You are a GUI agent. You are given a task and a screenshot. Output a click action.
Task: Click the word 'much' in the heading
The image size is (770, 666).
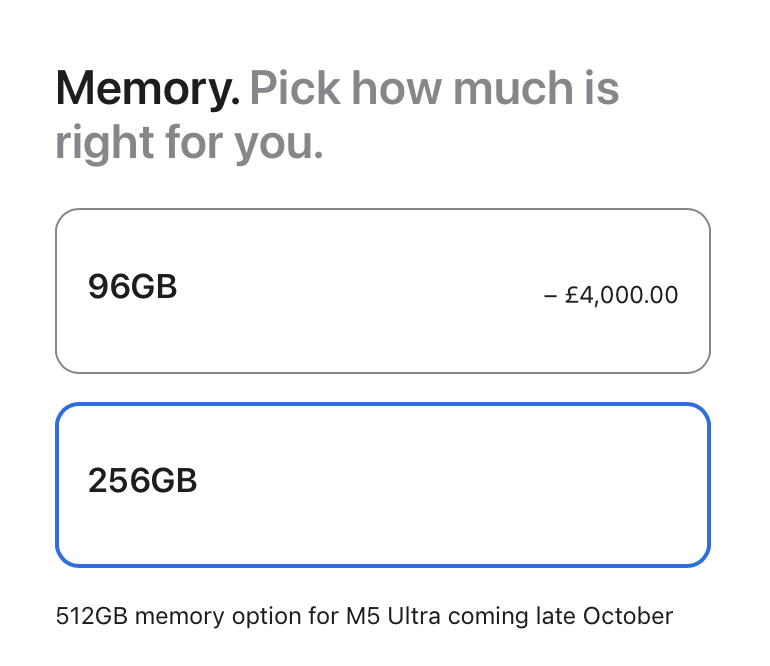tap(513, 88)
